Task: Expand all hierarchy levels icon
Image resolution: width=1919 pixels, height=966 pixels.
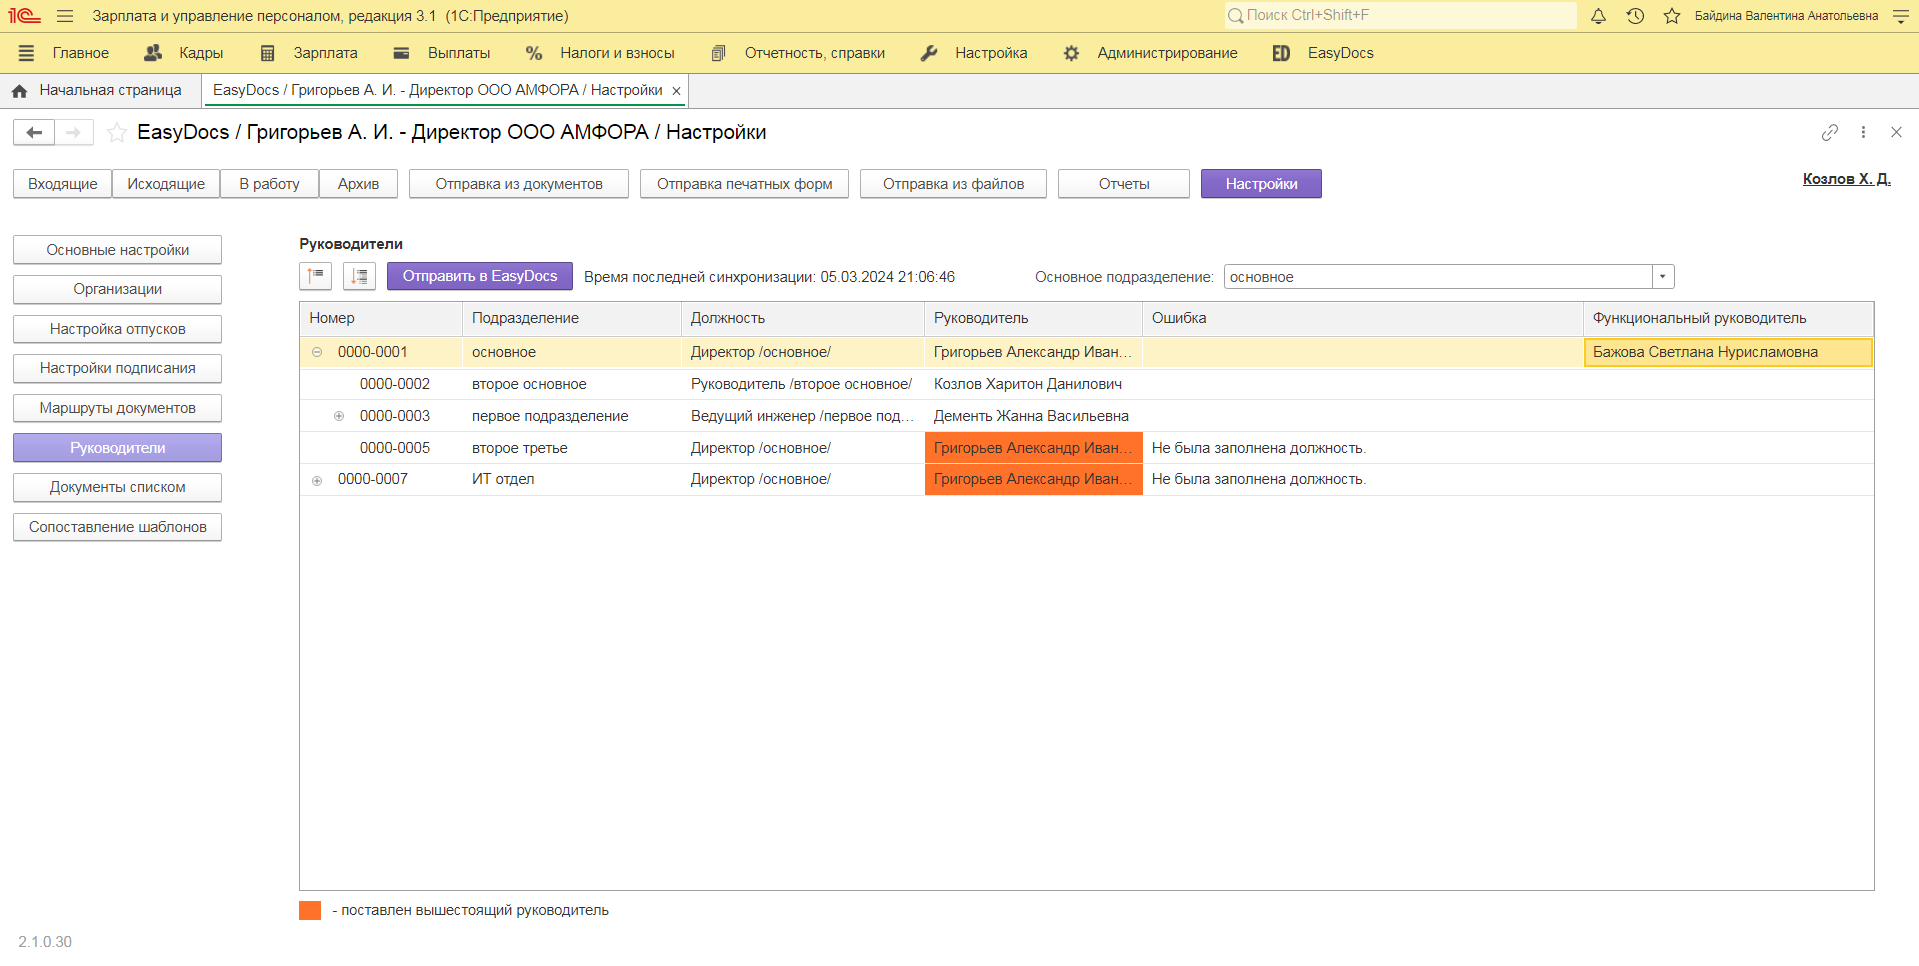Action: tap(359, 276)
